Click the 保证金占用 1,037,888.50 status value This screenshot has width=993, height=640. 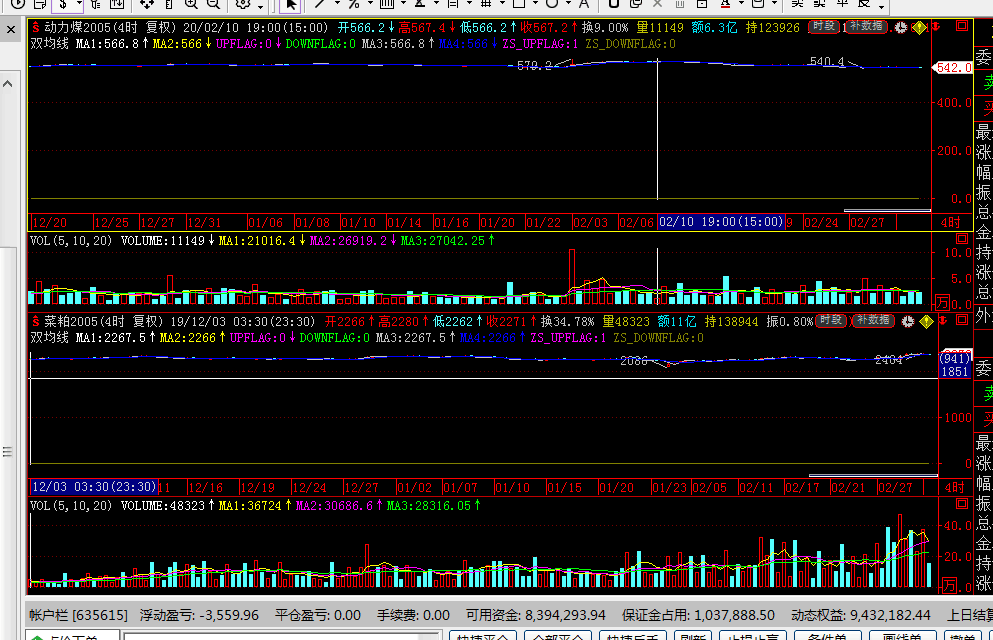pos(698,615)
